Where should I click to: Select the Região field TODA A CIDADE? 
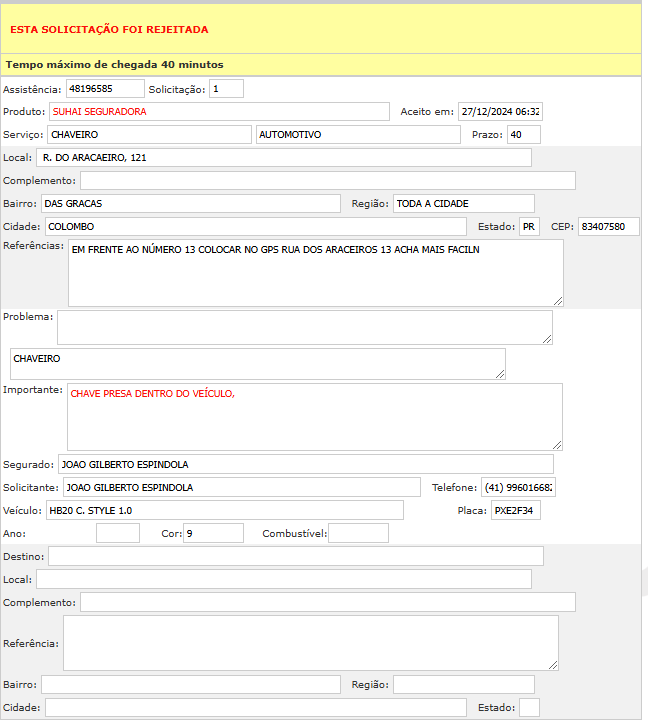pos(463,203)
